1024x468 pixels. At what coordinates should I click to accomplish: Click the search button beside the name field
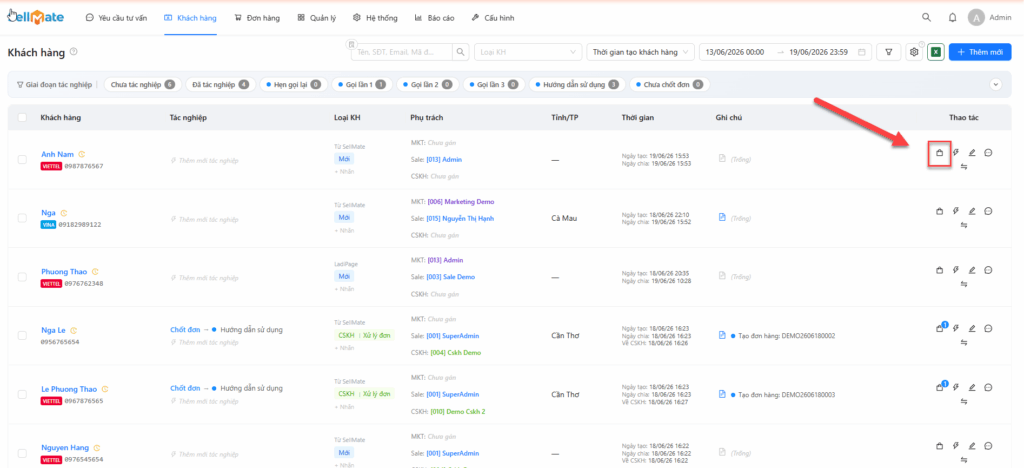pos(461,52)
